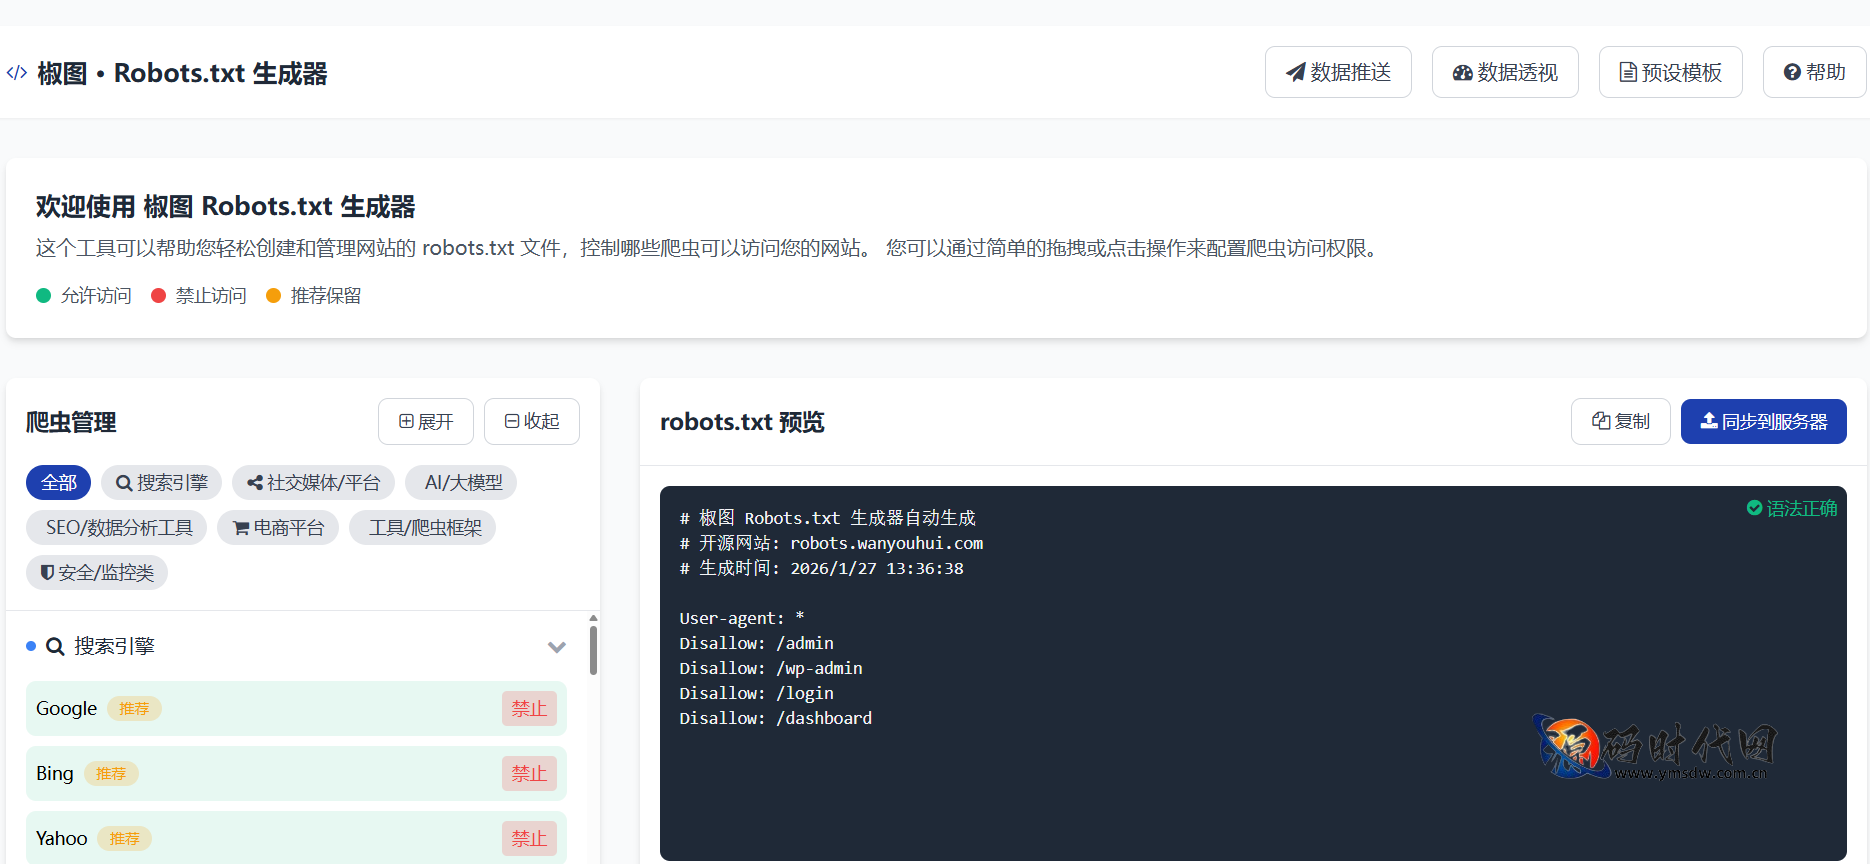Collapse the 搜索引擎 section chevron
Screen dimensions: 1870x864
click(x=557, y=647)
